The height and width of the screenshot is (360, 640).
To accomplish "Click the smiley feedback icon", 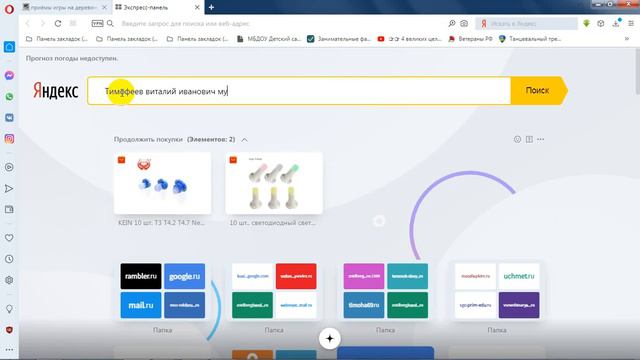I will [517, 140].
